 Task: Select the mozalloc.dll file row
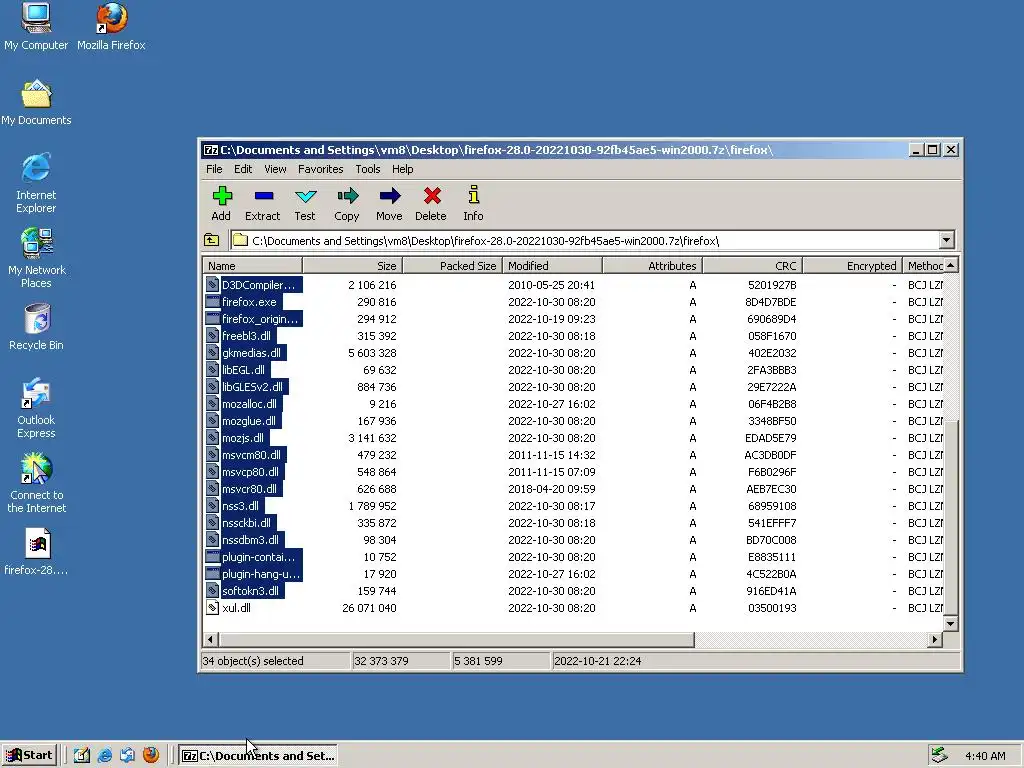pos(574,404)
